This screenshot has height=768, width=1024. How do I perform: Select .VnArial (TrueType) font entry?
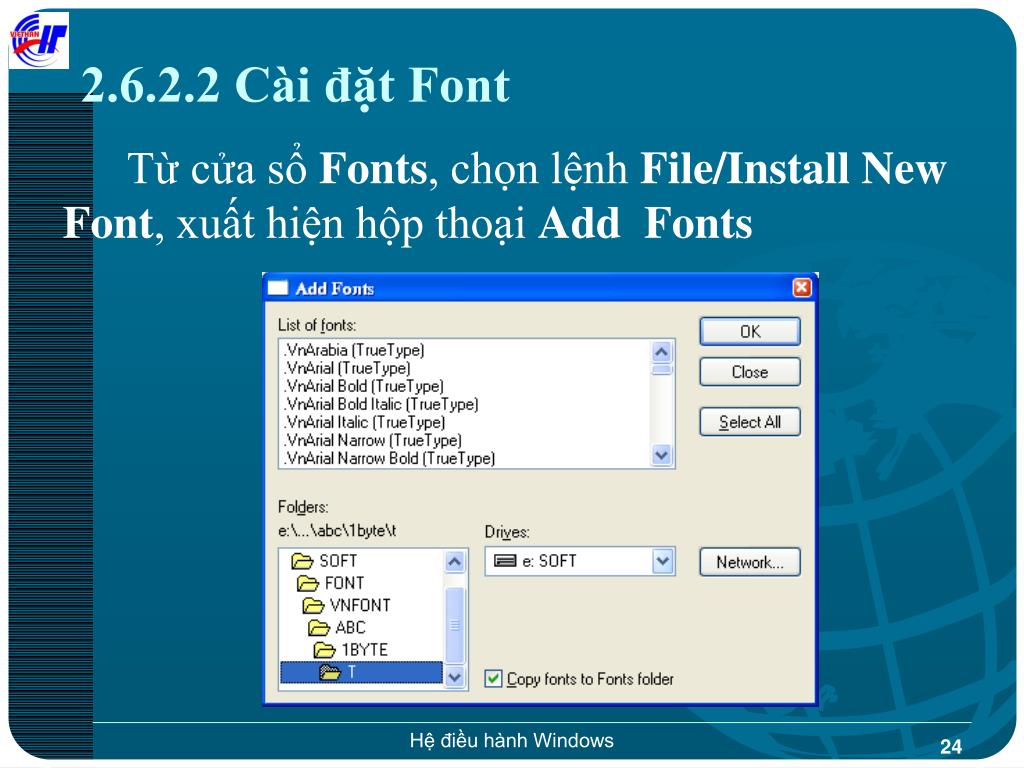(348, 368)
